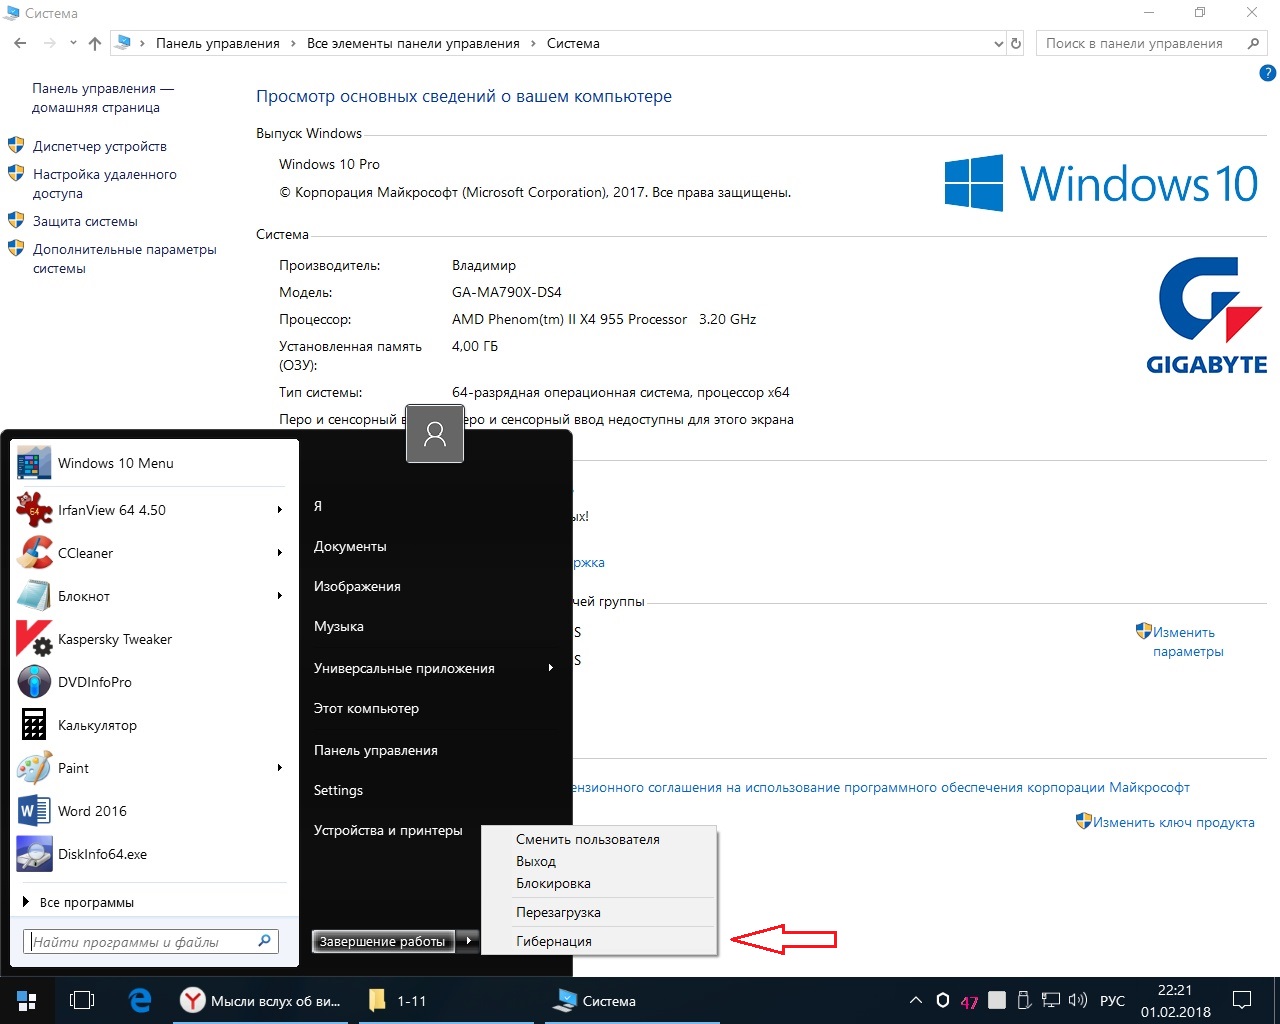Click the 47 temperature tray icon
The height and width of the screenshot is (1024, 1280).
pos(969,1001)
